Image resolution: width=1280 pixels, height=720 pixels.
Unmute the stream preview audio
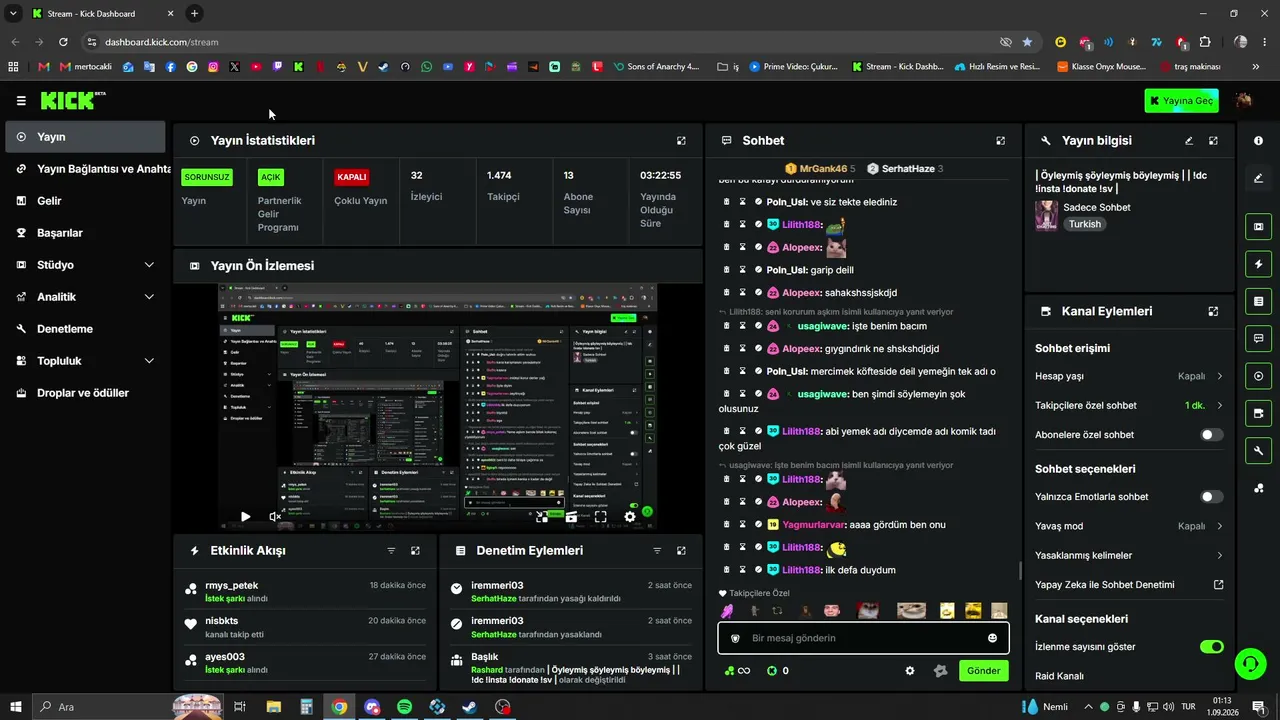click(275, 517)
